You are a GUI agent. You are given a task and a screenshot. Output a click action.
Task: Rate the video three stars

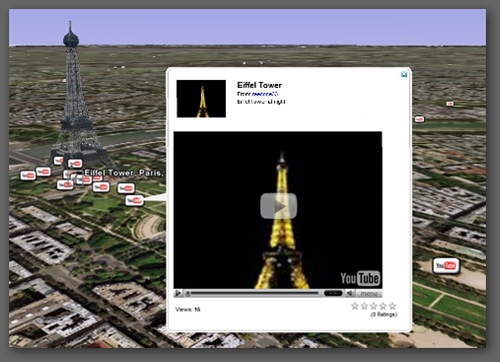pyautogui.click(x=374, y=306)
